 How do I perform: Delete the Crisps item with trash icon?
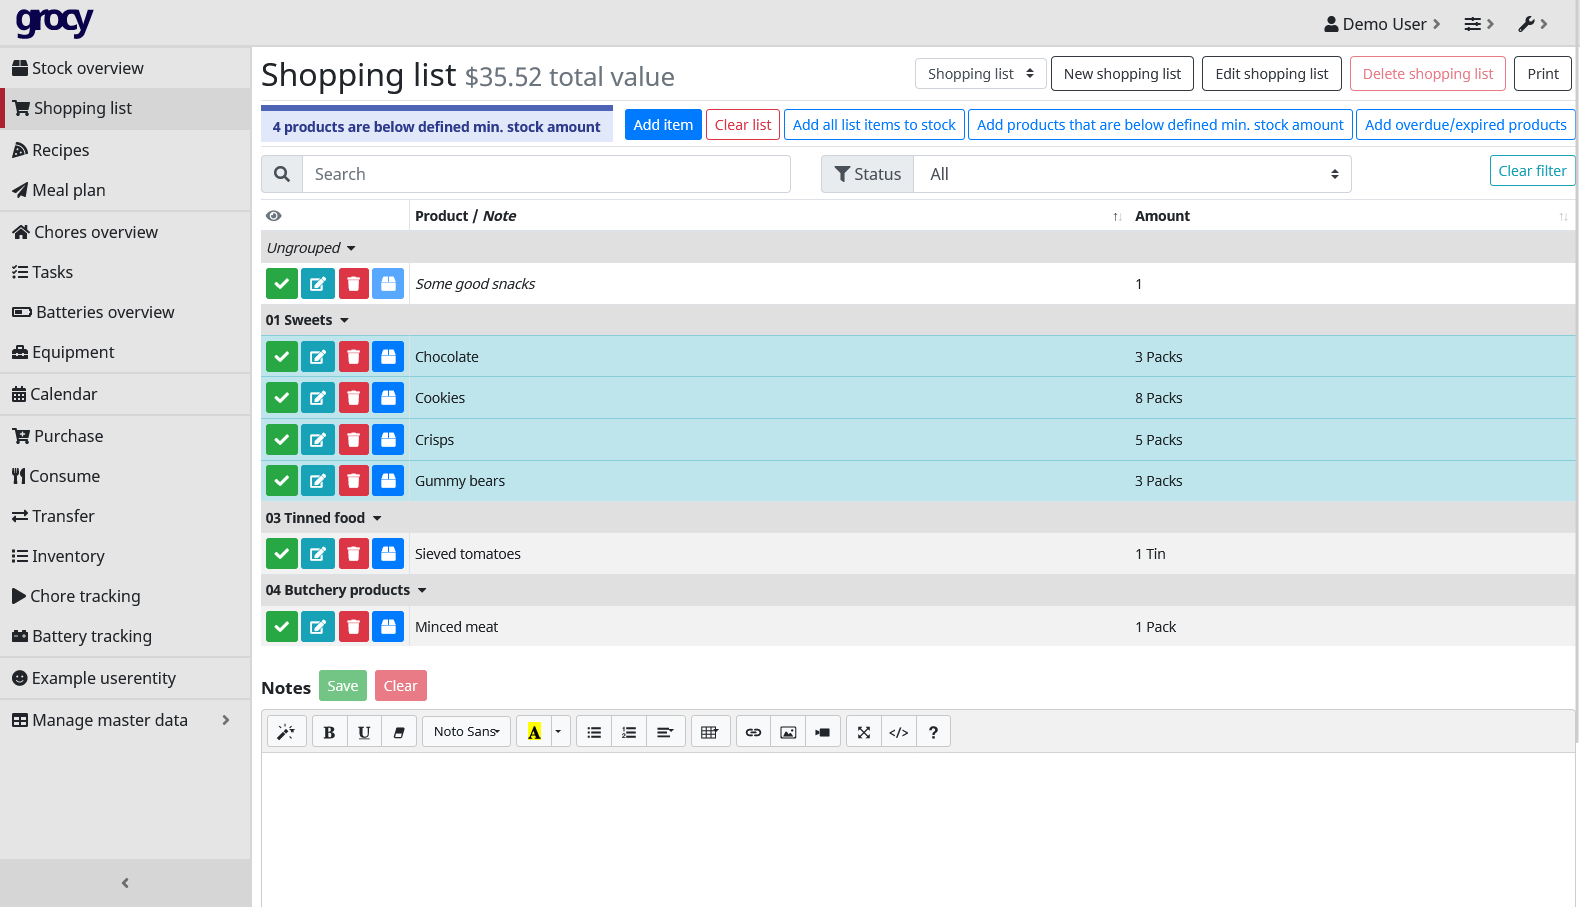(x=353, y=440)
